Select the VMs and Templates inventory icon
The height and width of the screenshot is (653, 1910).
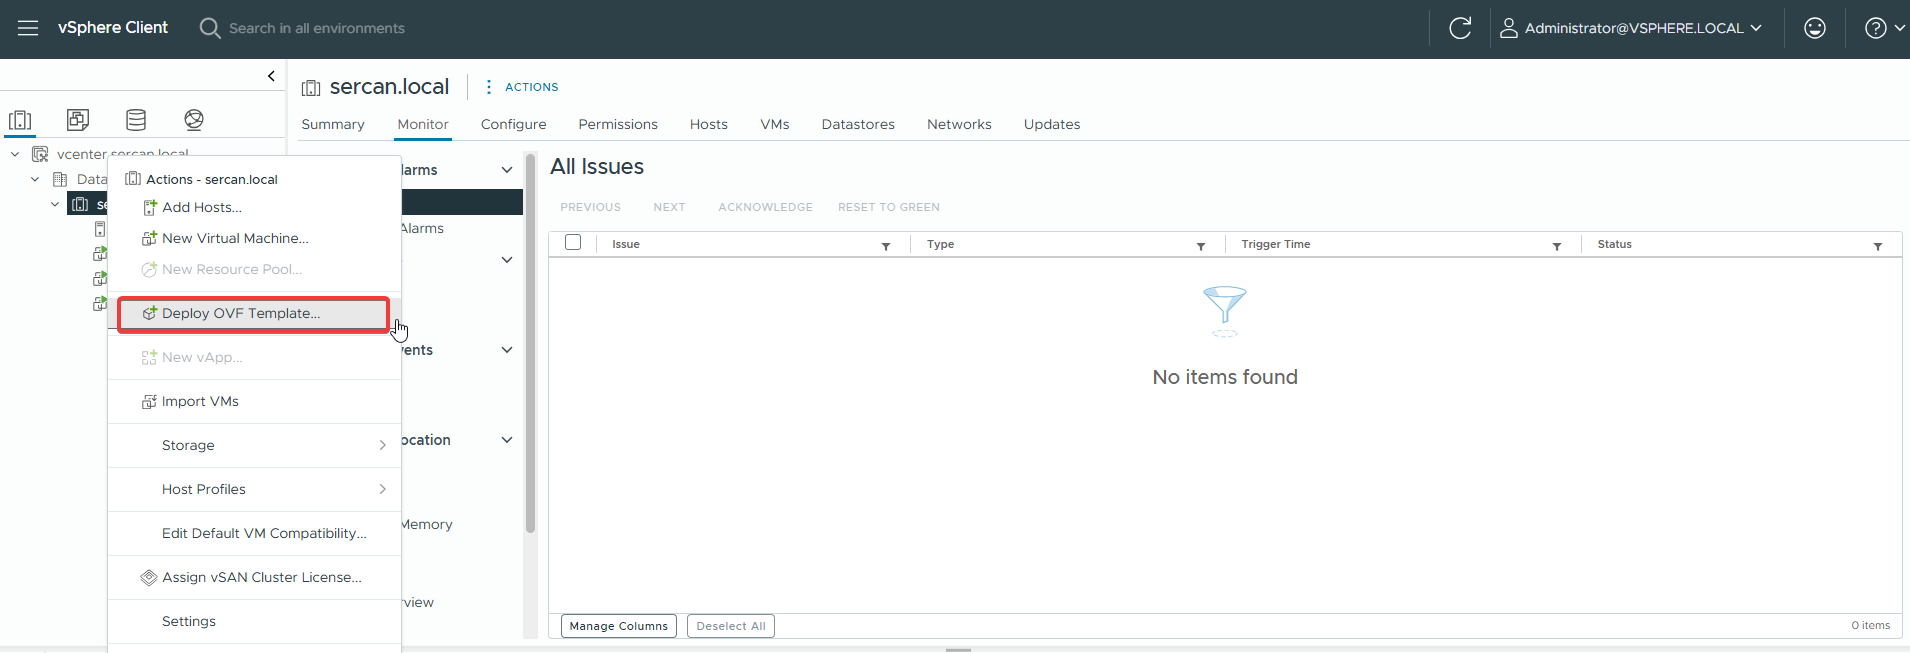tap(78, 120)
